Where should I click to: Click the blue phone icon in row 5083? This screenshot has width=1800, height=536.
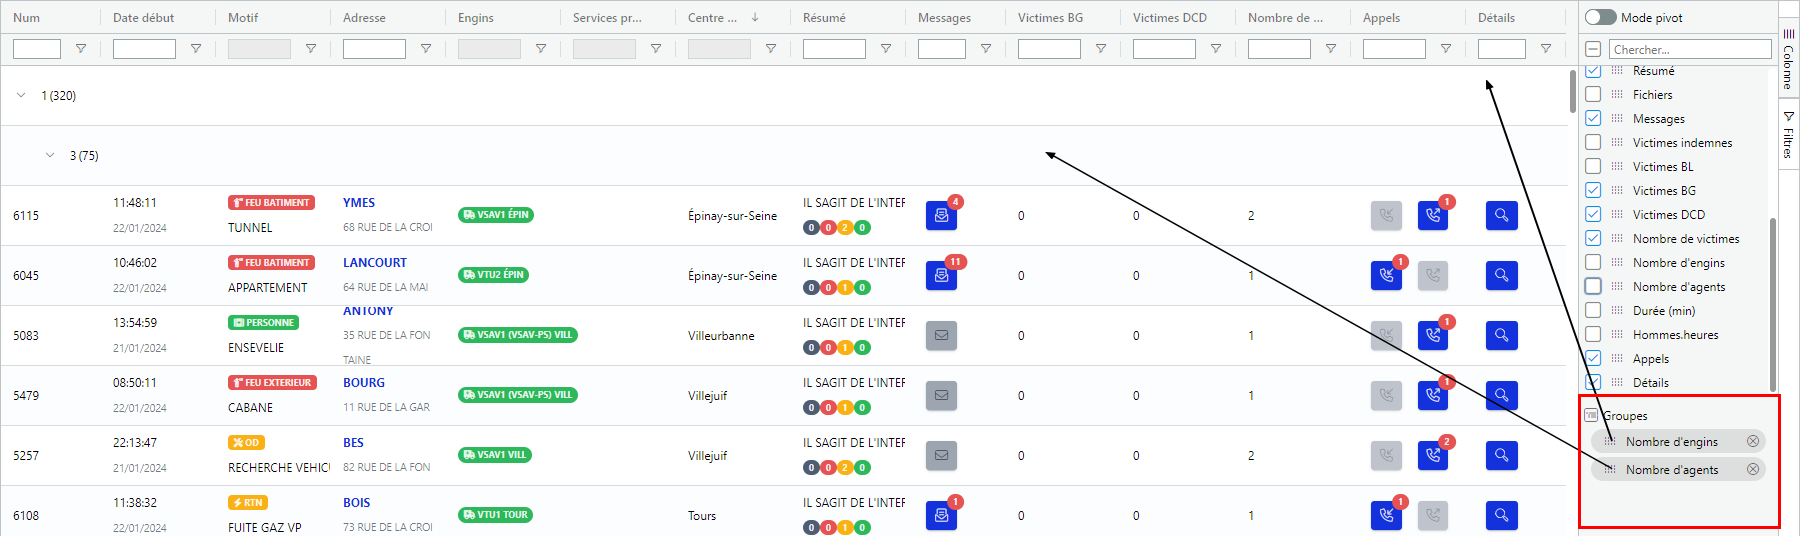coord(1432,336)
